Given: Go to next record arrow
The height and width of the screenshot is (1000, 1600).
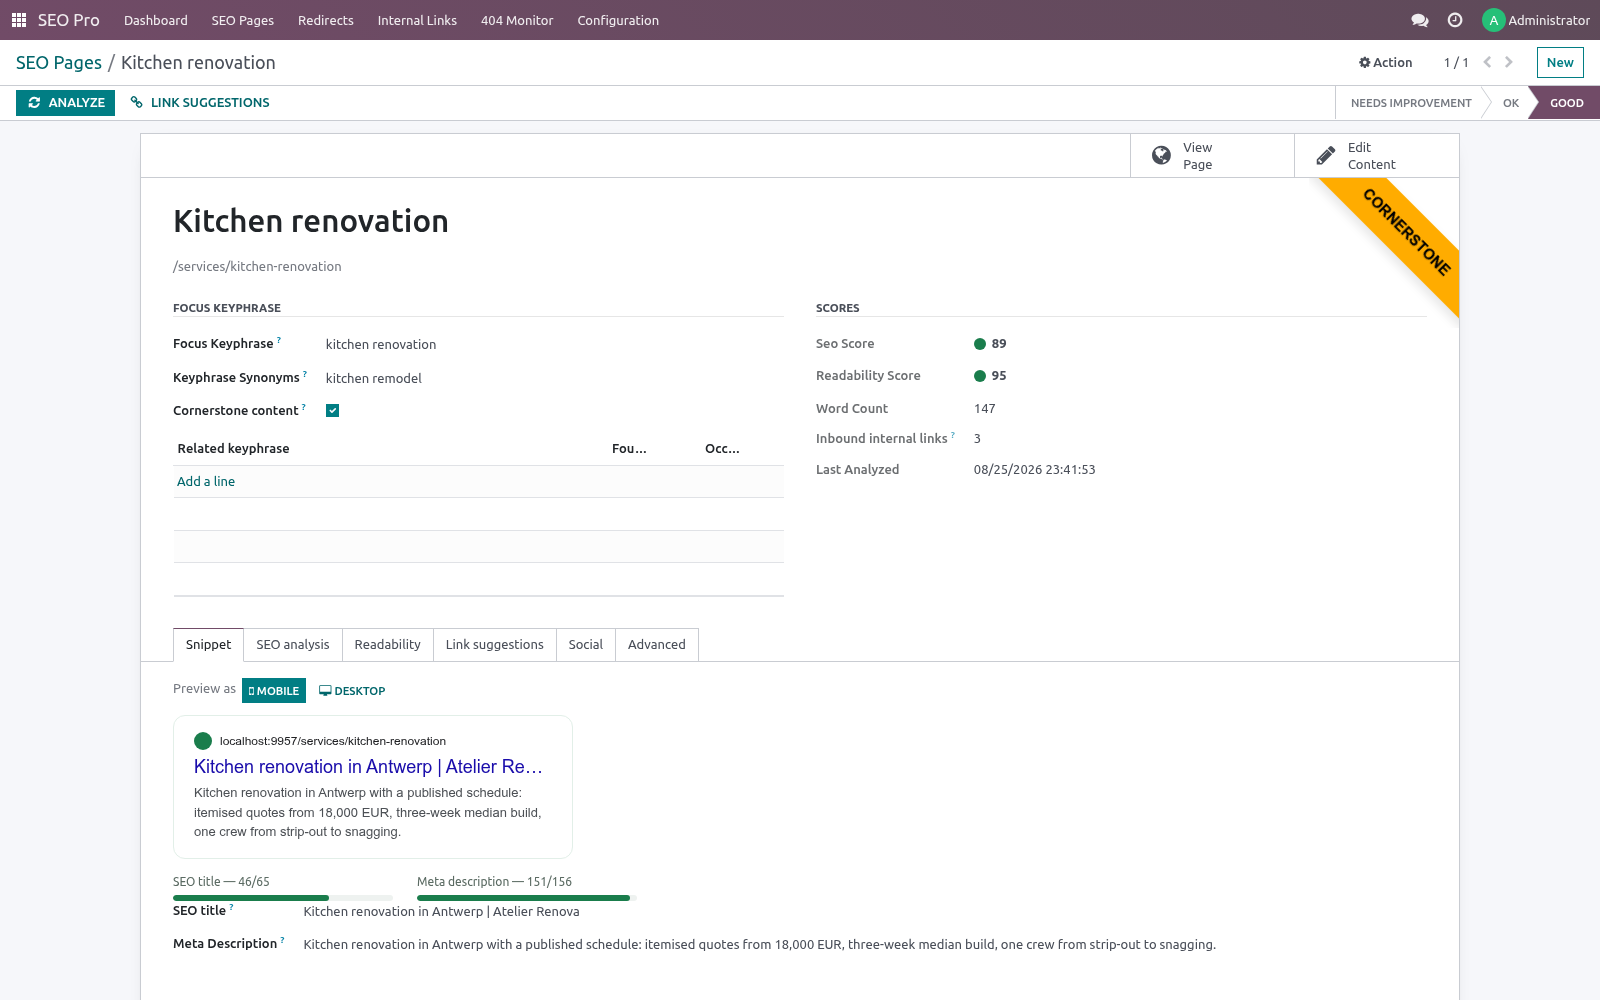Looking at the screenshot, I should tap(1509, 62).
